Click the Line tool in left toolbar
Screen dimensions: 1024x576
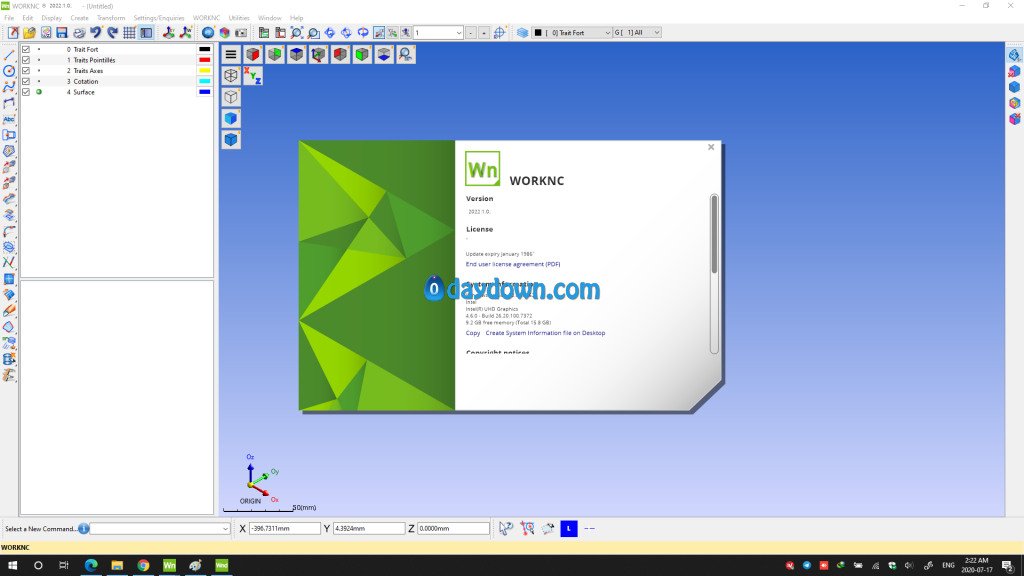pos(9,55)
